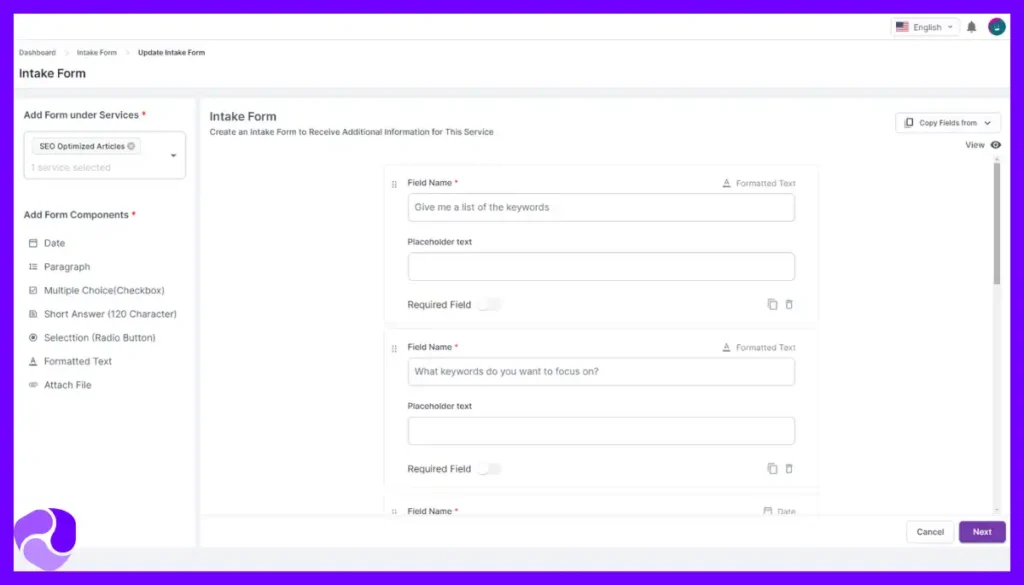Enable Required Field on the keywords focus question

tap(491, 468)
